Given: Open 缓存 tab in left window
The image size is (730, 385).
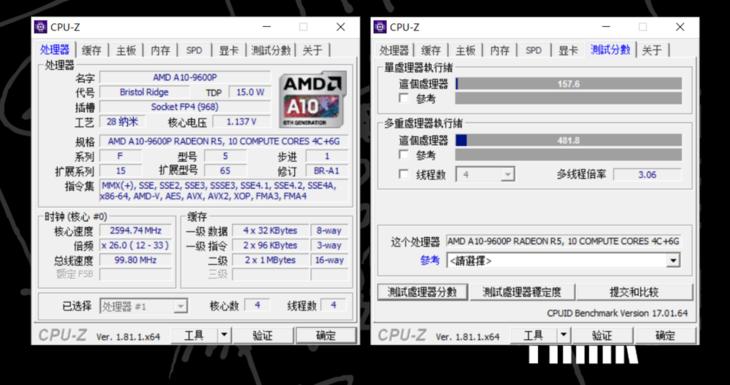Looking at the screenshot, I should coord(91,50).
